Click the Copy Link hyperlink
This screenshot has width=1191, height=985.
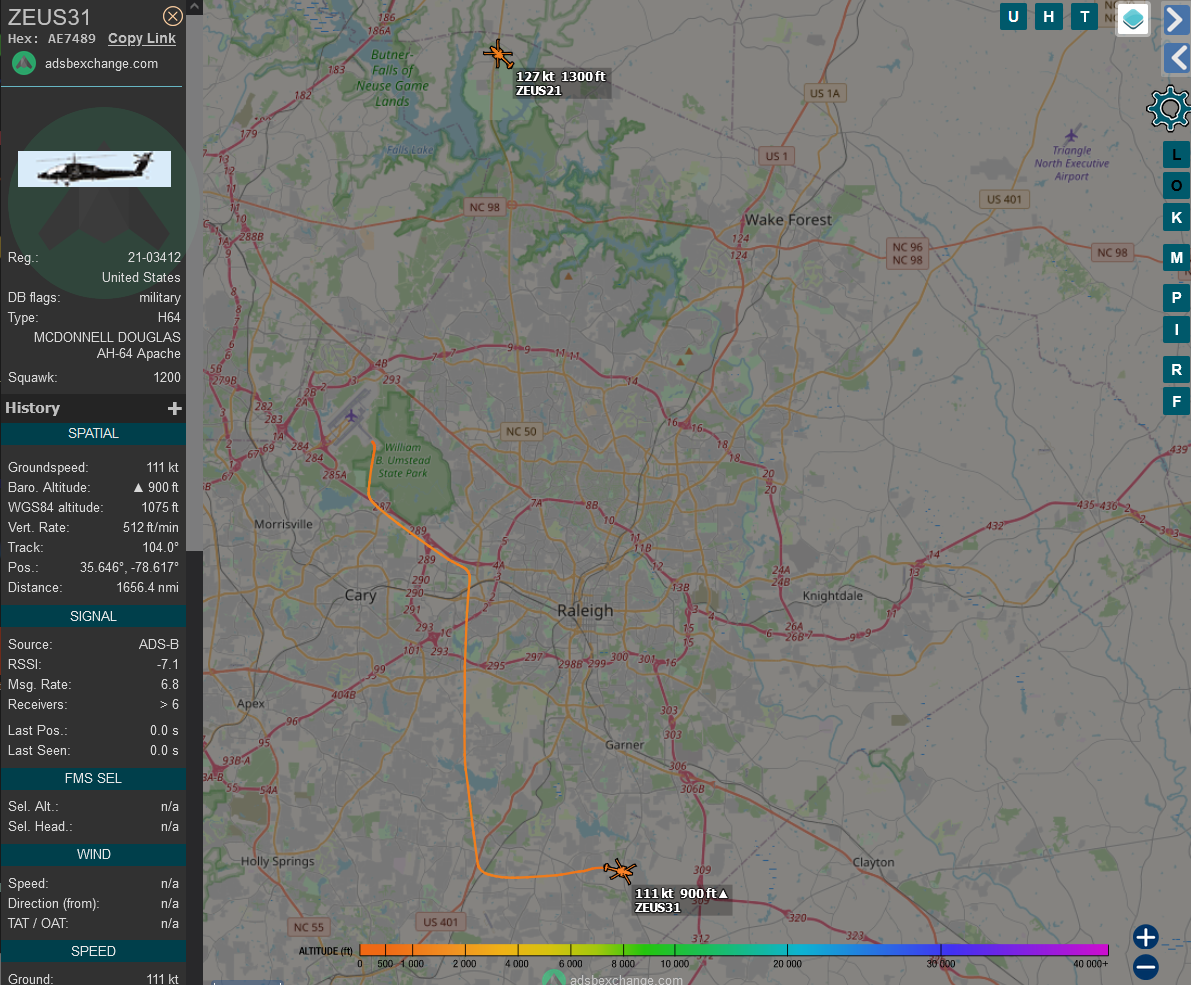point(141,39)
